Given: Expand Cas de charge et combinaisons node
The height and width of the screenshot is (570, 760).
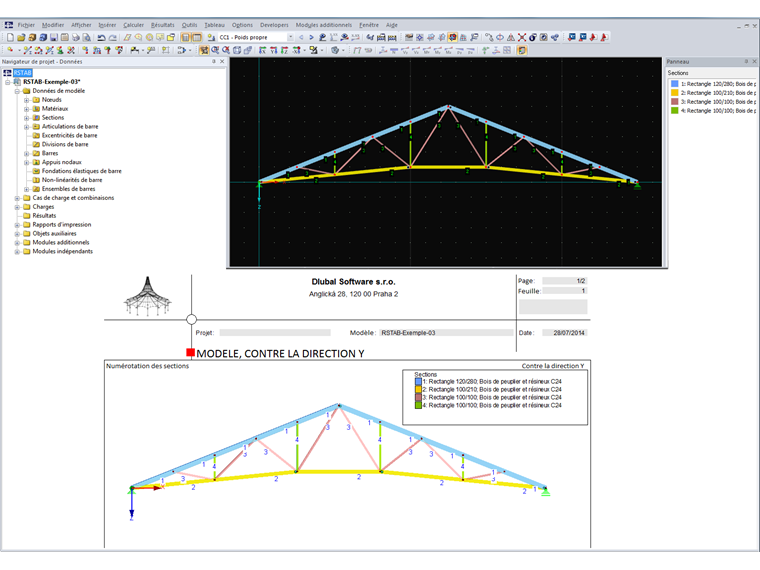Looking at the screenshot, I should (17, 198).
